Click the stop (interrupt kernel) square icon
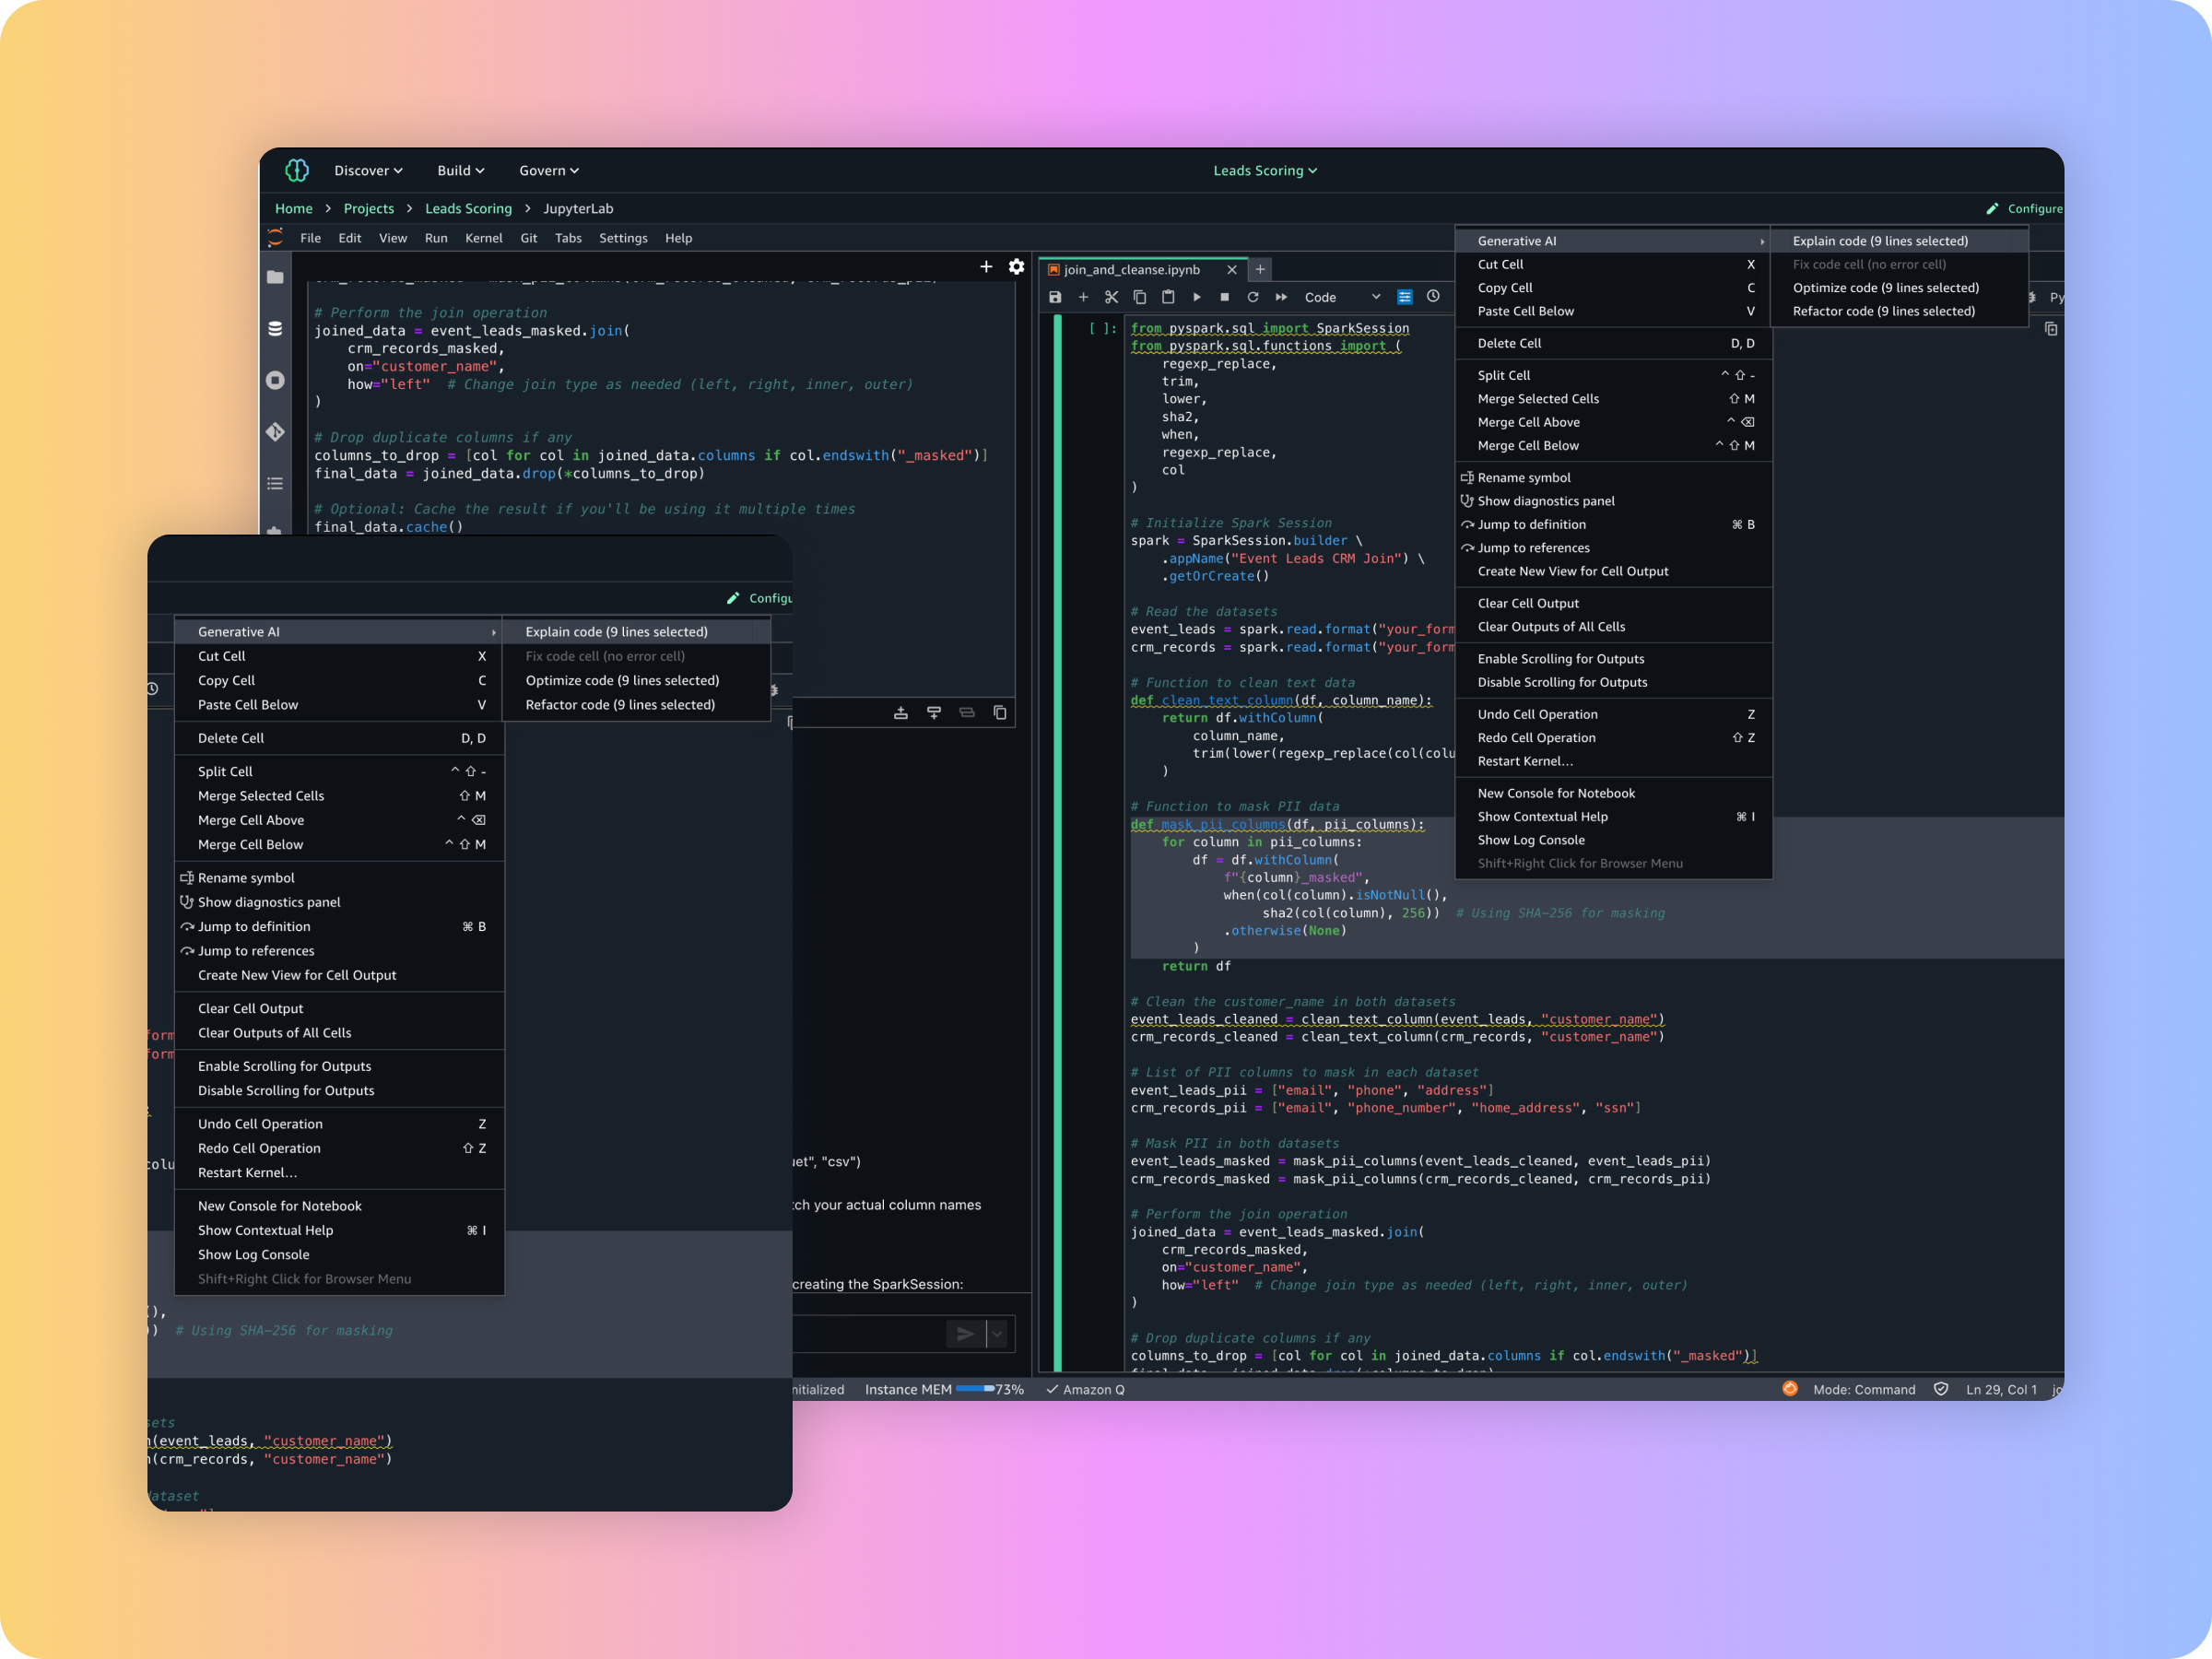This screenshot has width=2212, height=1659. 1224,297
